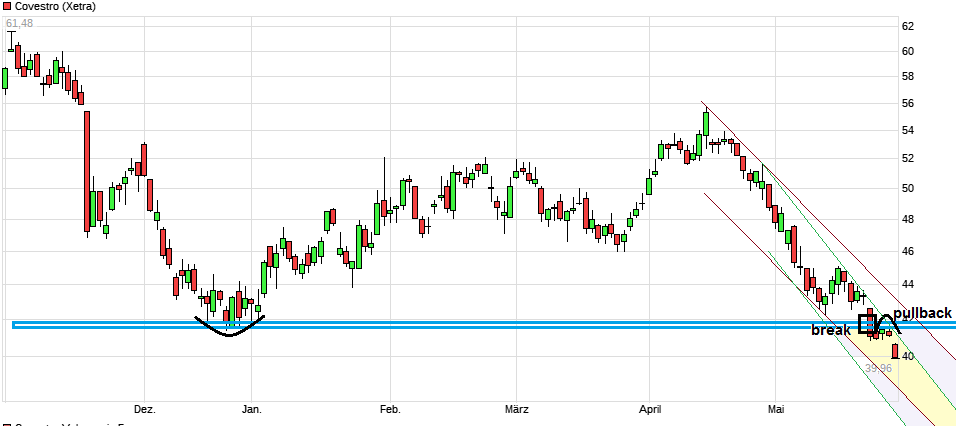Click the Jan. label on time axis
Image resolution: width=956 pixels, height=426 pixels.
coord(252,408)
